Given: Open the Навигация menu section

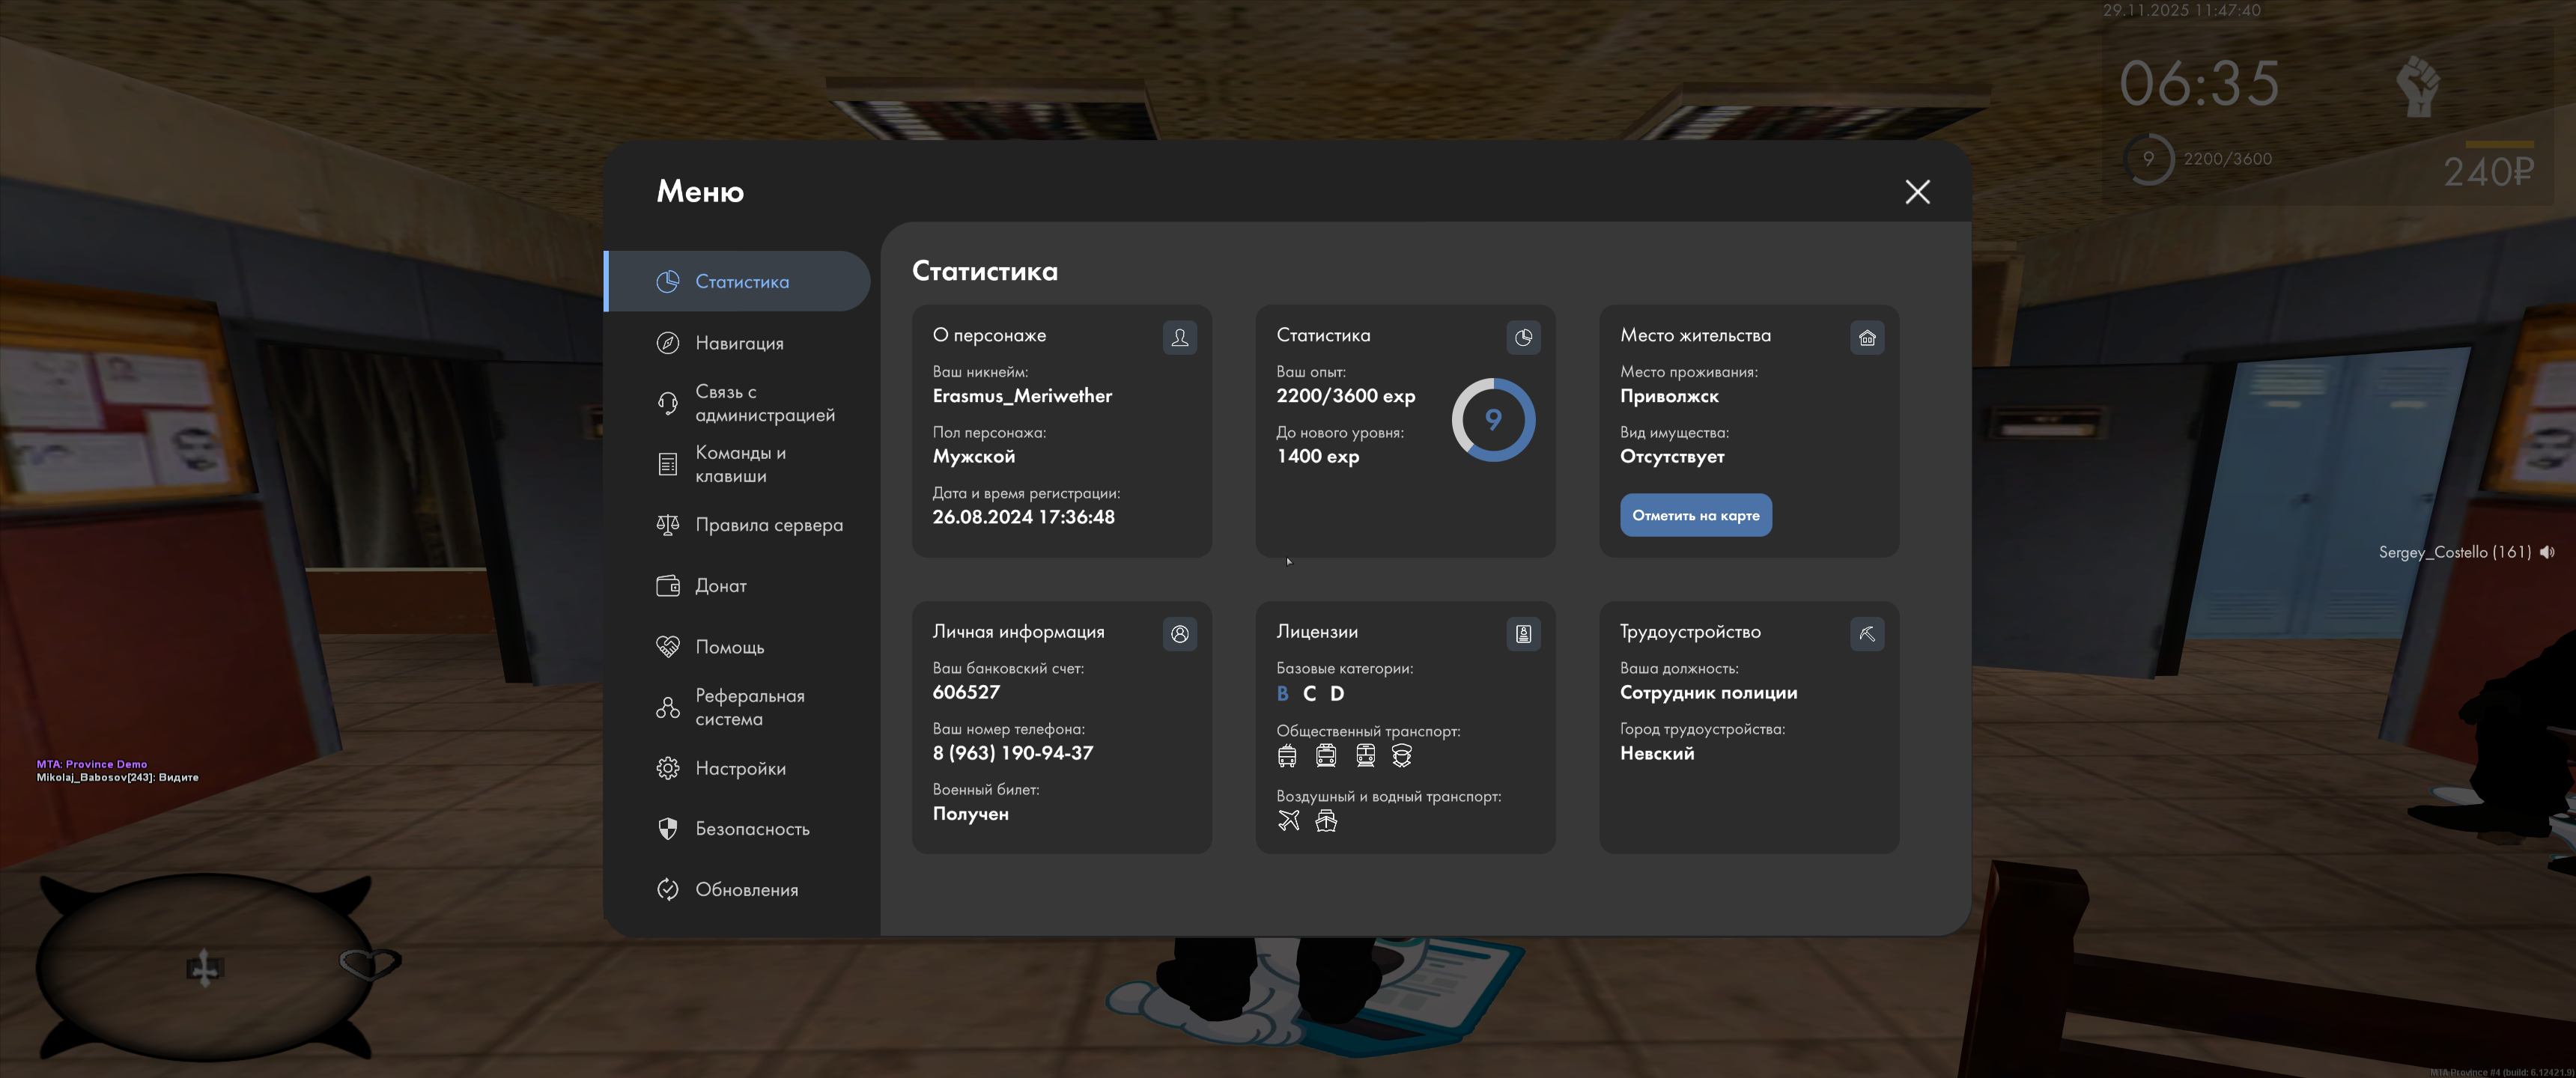Looking at the screenshot, I should pos(738,343).
